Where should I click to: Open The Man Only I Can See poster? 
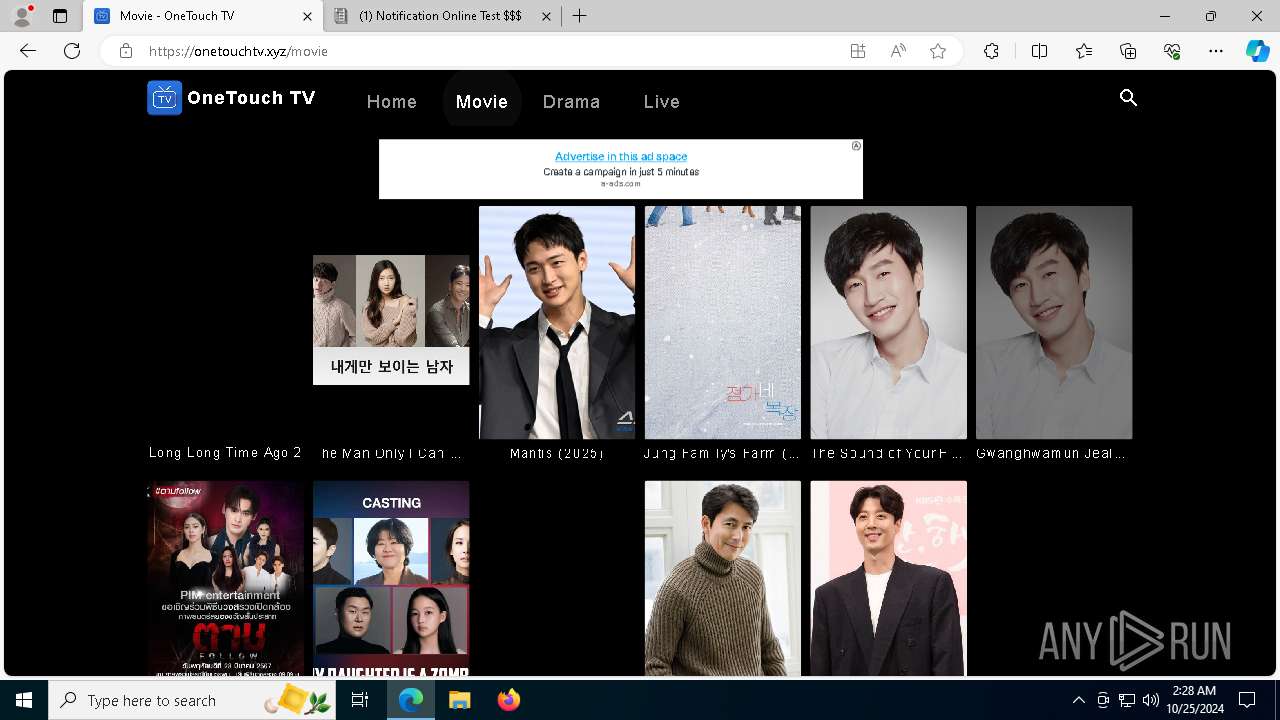point(391,320)
